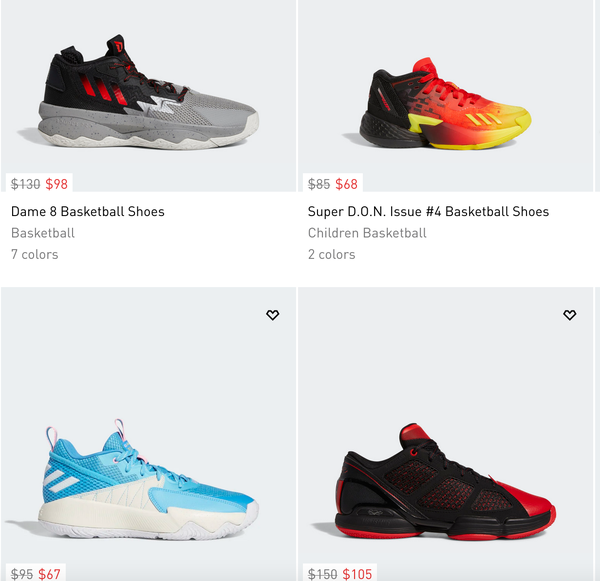Click the crossed-out $150 original price
The height and width of the screenshot is (581, 600).
point(323,574)
